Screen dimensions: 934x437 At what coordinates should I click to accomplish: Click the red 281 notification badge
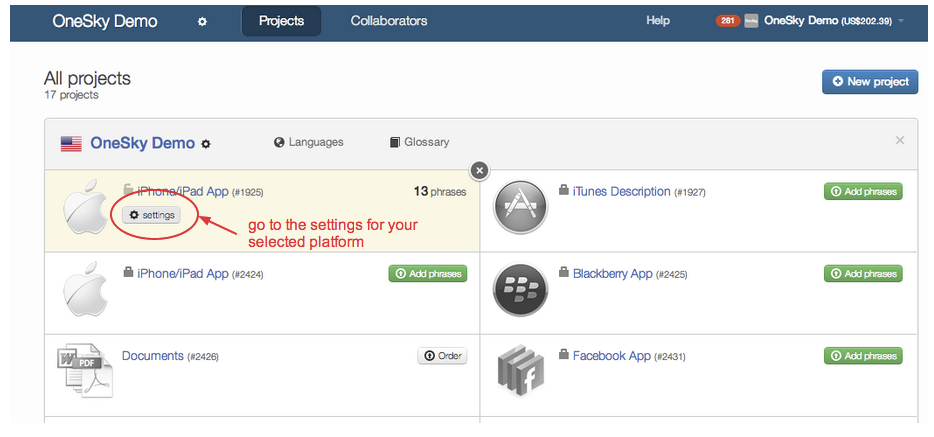coord(728,21)
